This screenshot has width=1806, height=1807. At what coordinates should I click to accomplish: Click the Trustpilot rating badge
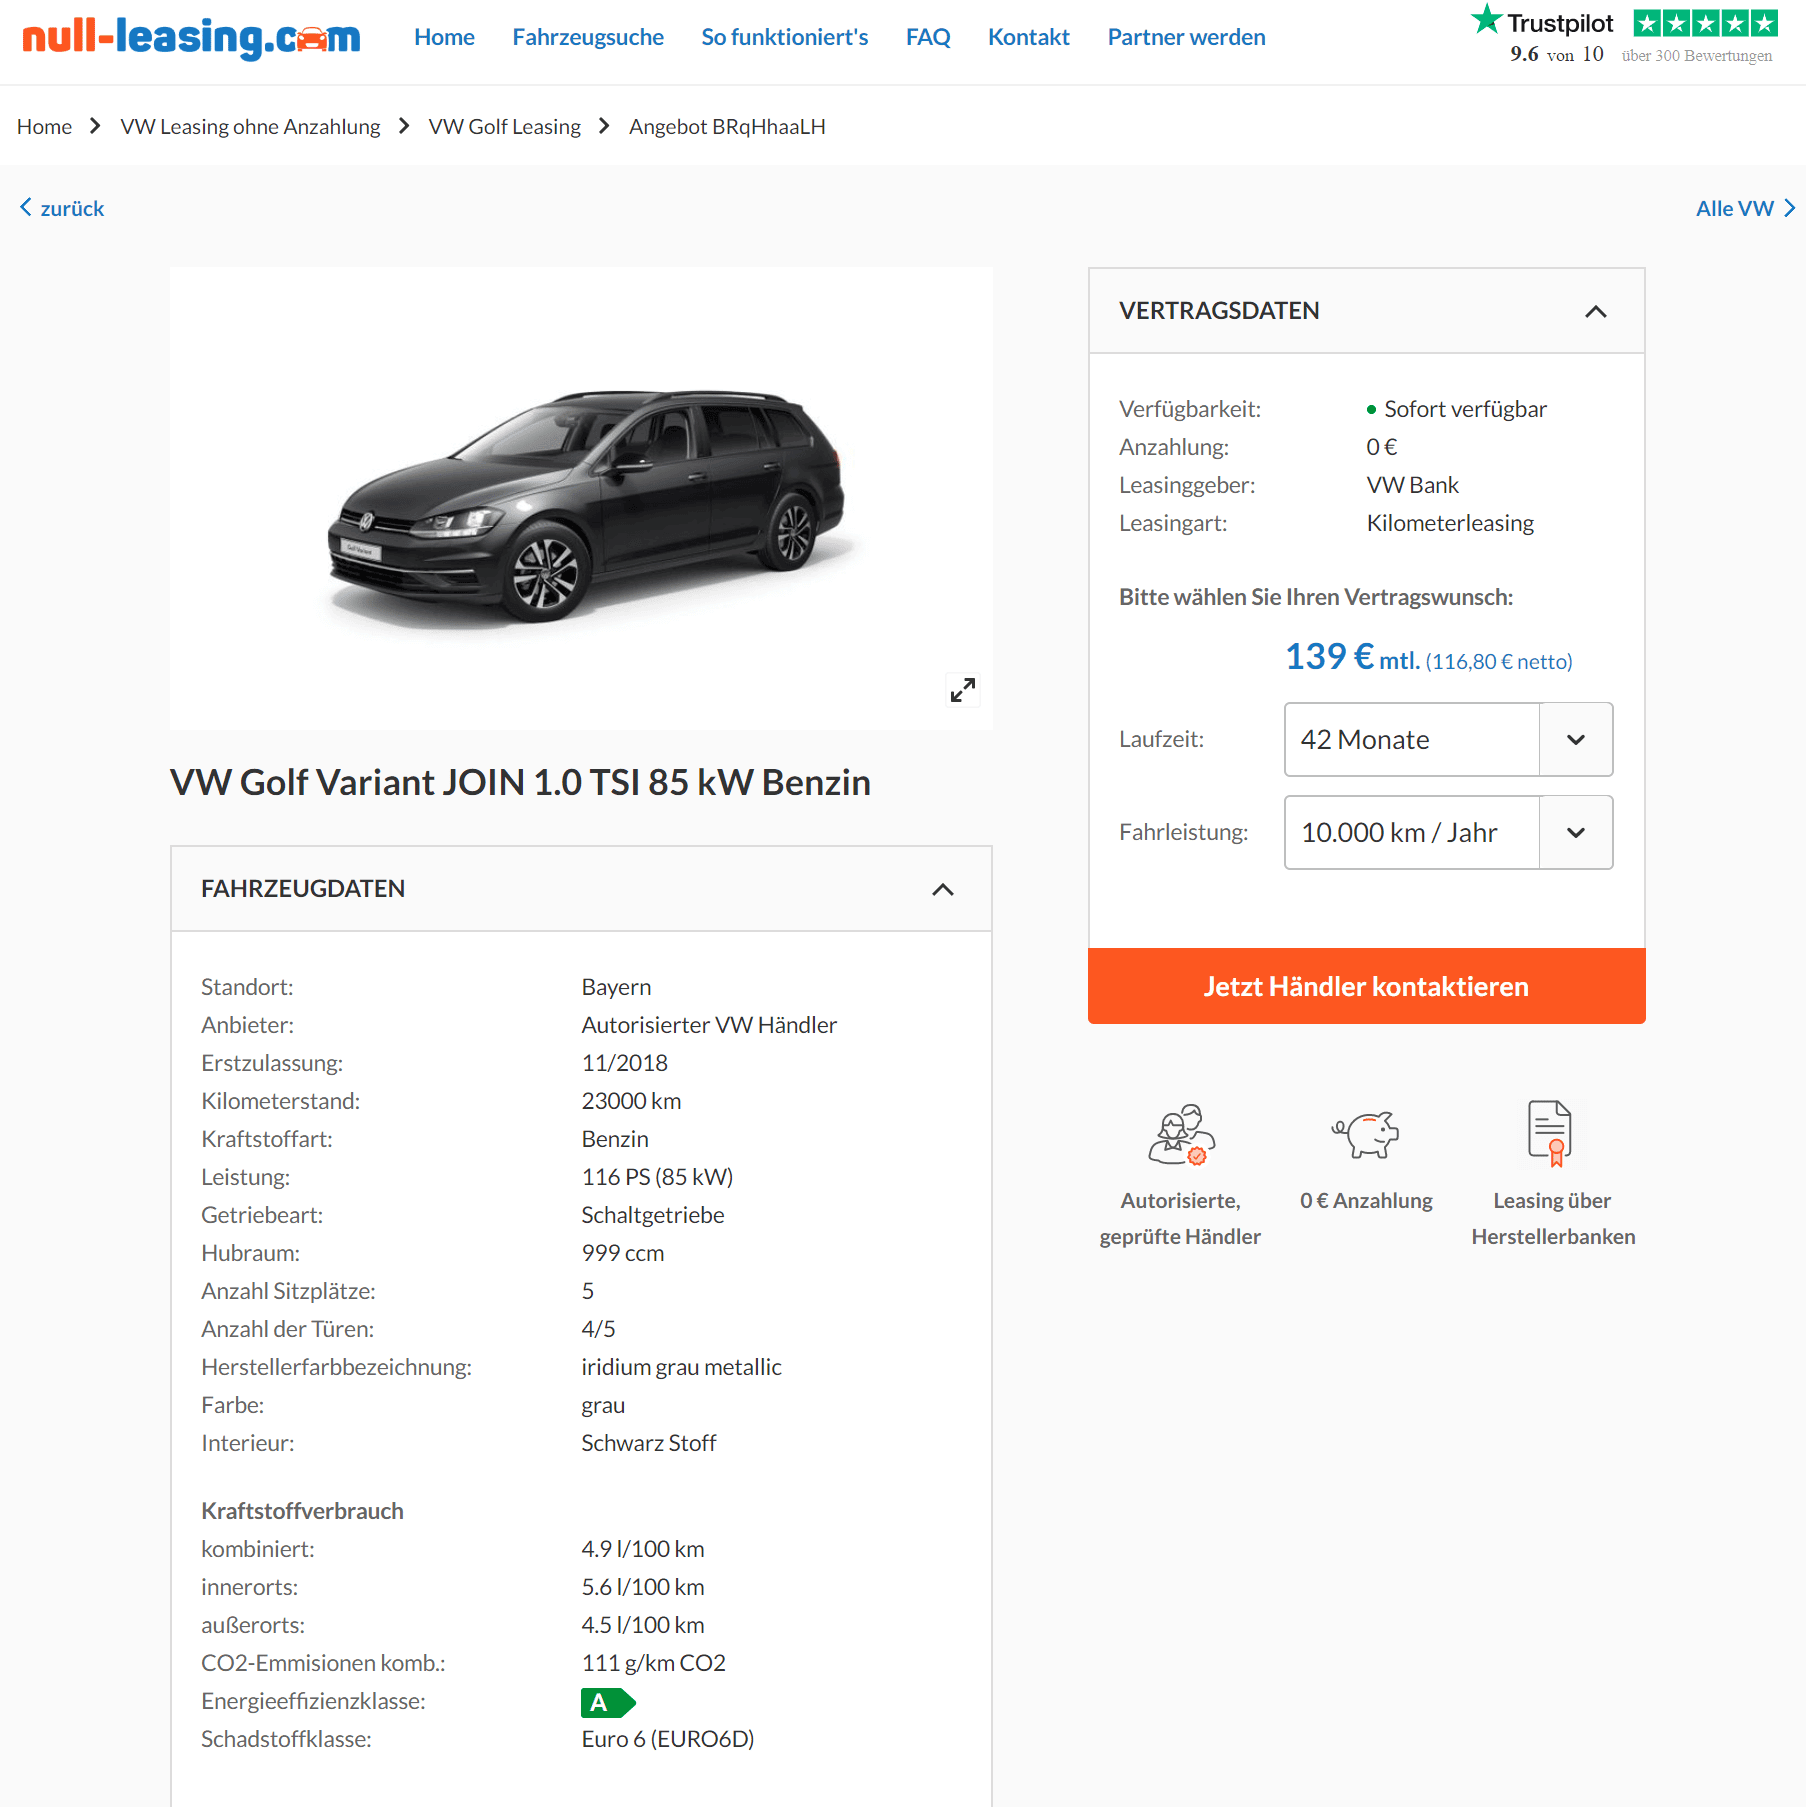click(x=1624, y=36)
